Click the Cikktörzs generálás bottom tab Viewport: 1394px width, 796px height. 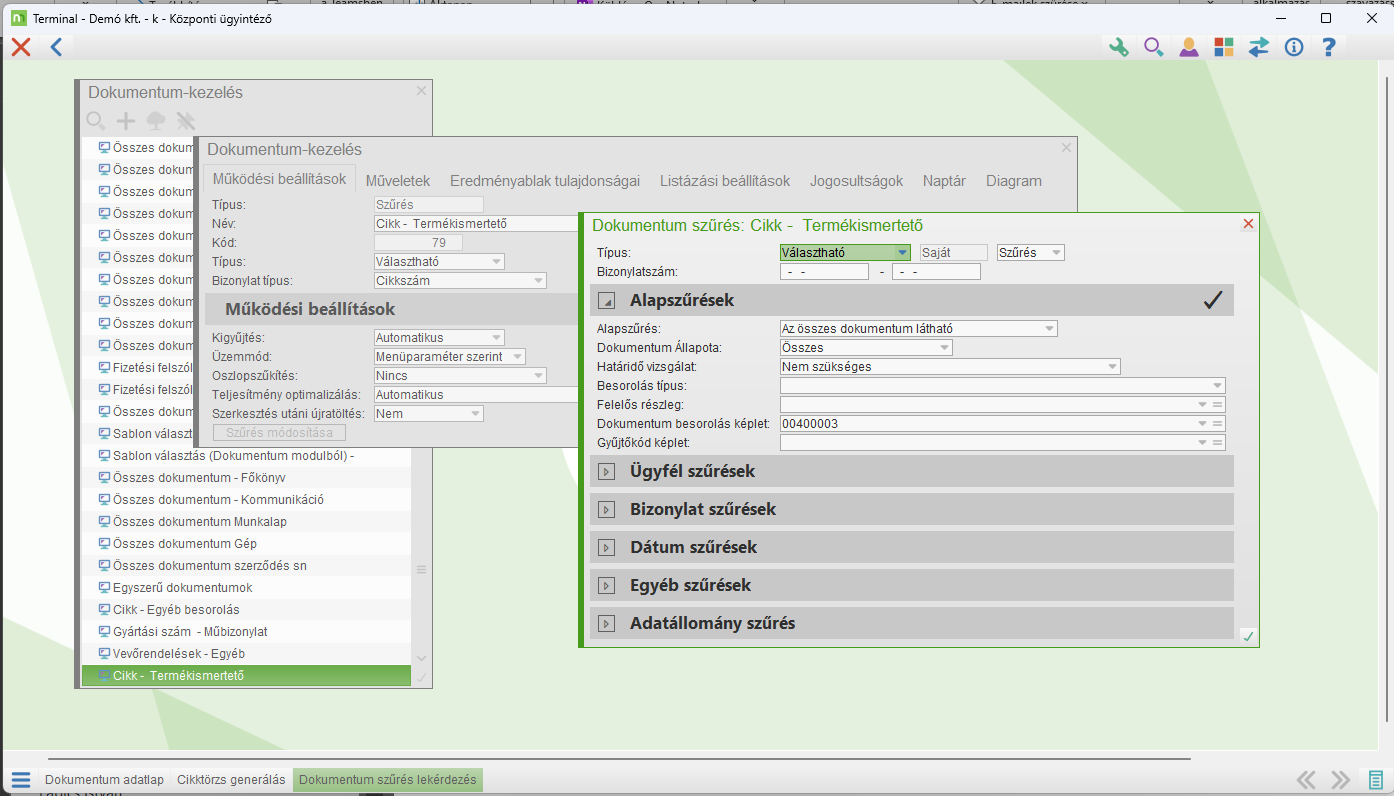231,780
